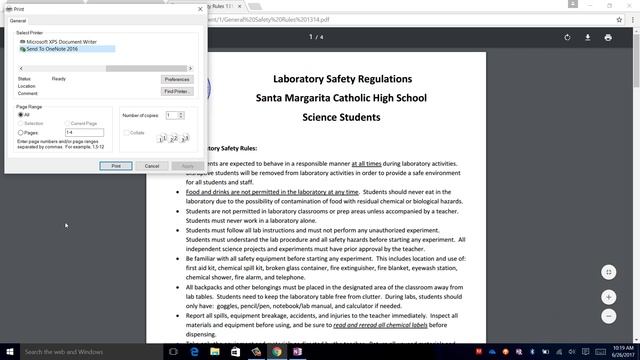
Task: Open the Windows Start menu
Action: coord(10,352)
